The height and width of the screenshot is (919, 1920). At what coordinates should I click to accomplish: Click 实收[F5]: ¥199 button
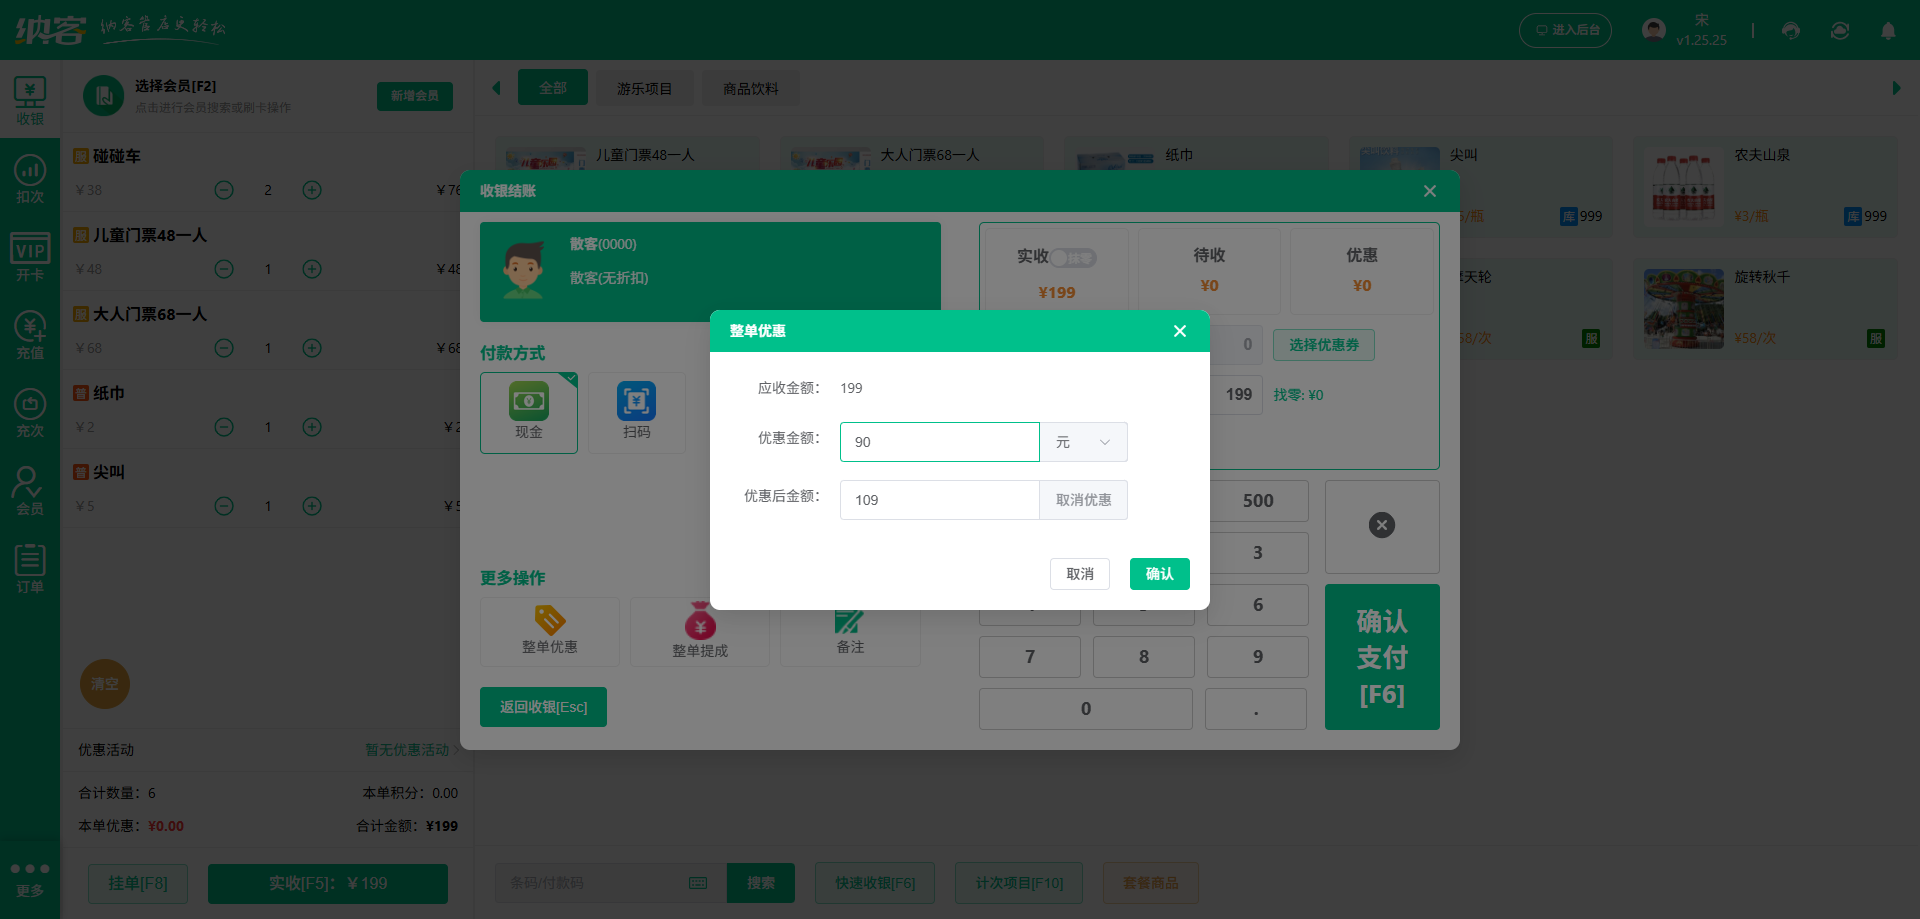[328, 884]
